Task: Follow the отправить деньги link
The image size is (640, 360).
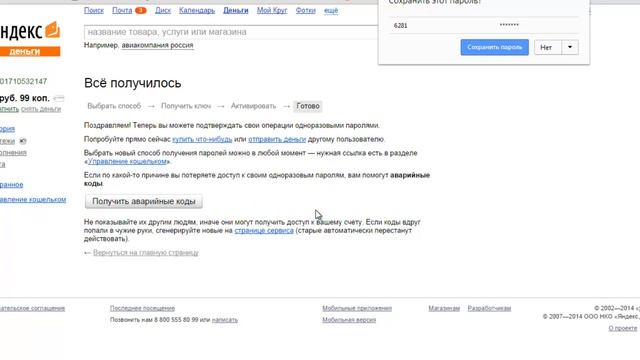Action: tap(277, 139)
